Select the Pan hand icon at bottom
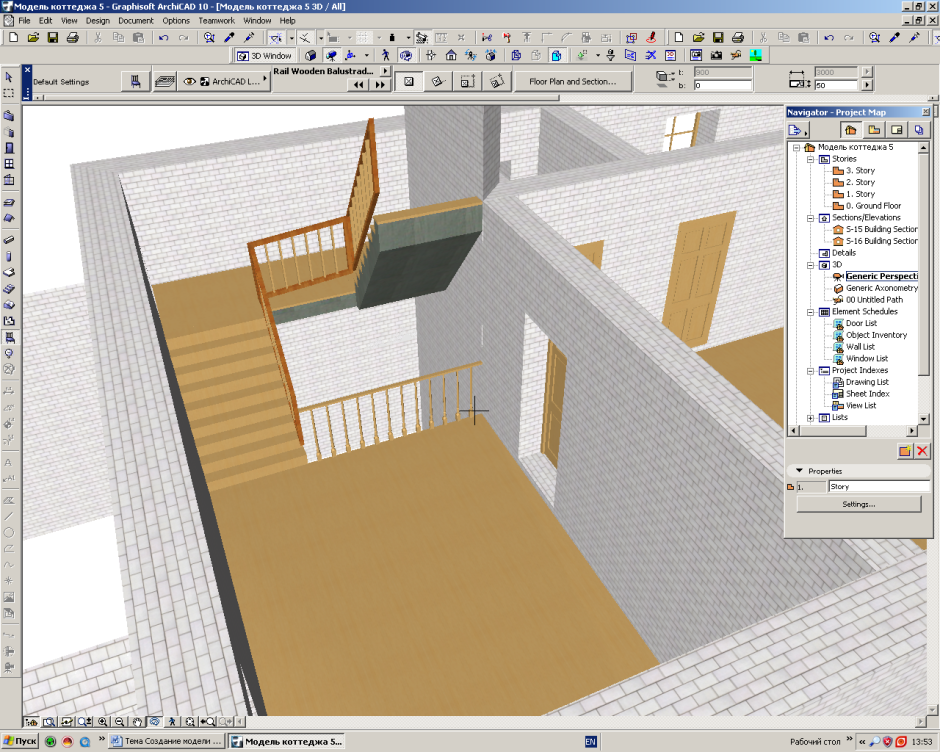The image size is (940, 752). [x=137, y=722]
